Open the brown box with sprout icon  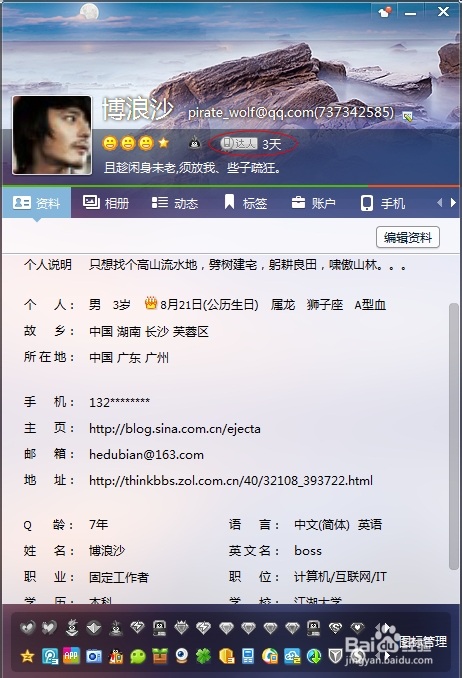point(160,656)
